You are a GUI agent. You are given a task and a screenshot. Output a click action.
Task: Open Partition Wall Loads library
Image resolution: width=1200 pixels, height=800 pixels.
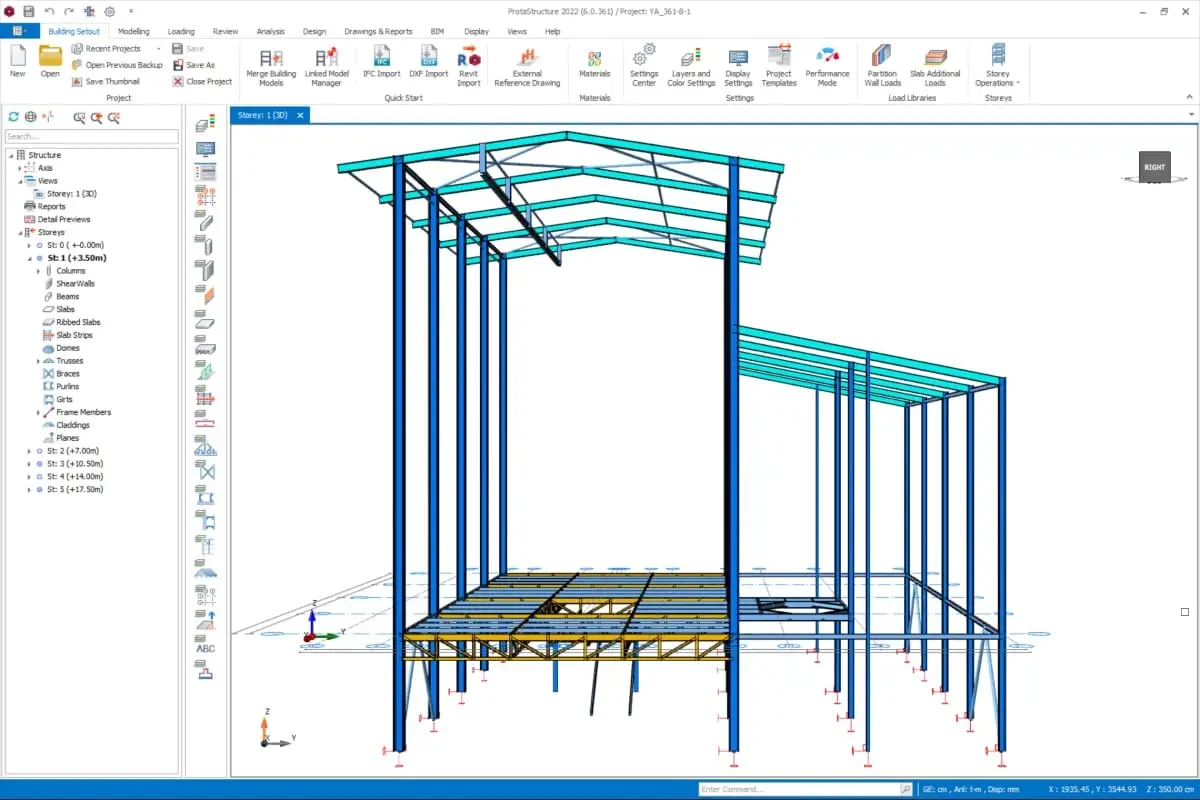pyautogui.click(x=882, y=65)
